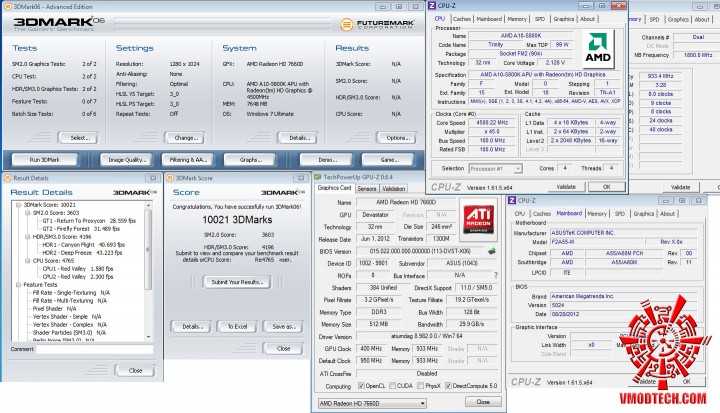The height and width of the screenshot is (413, 720).
Task: Open the Validation tab in GPU-Z
Action: [394, 188]
